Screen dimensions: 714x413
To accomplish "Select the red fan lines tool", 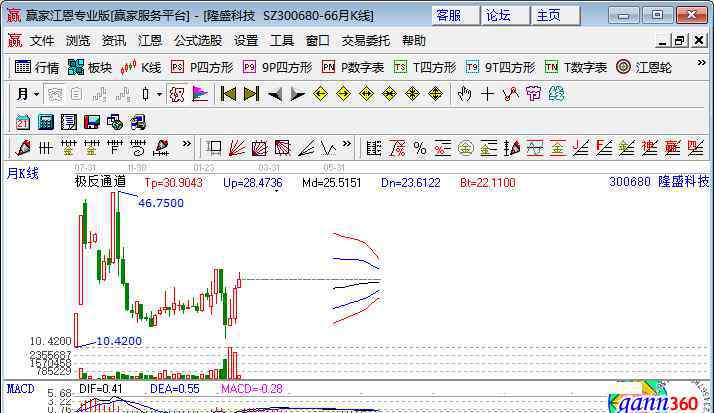I will click(x=236, y=148).
